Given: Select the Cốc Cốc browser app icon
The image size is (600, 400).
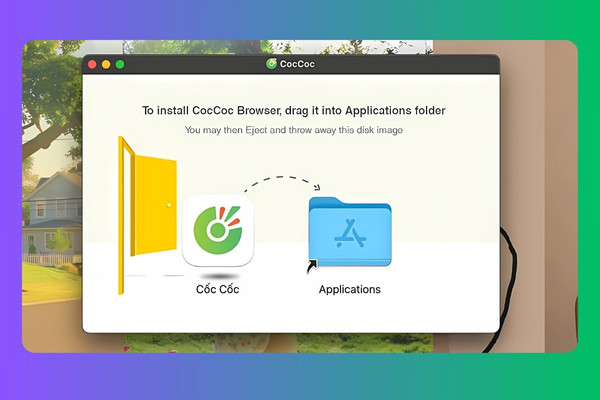Looking at the screenshot, I should pyautogui.click(x=218, y=230).
